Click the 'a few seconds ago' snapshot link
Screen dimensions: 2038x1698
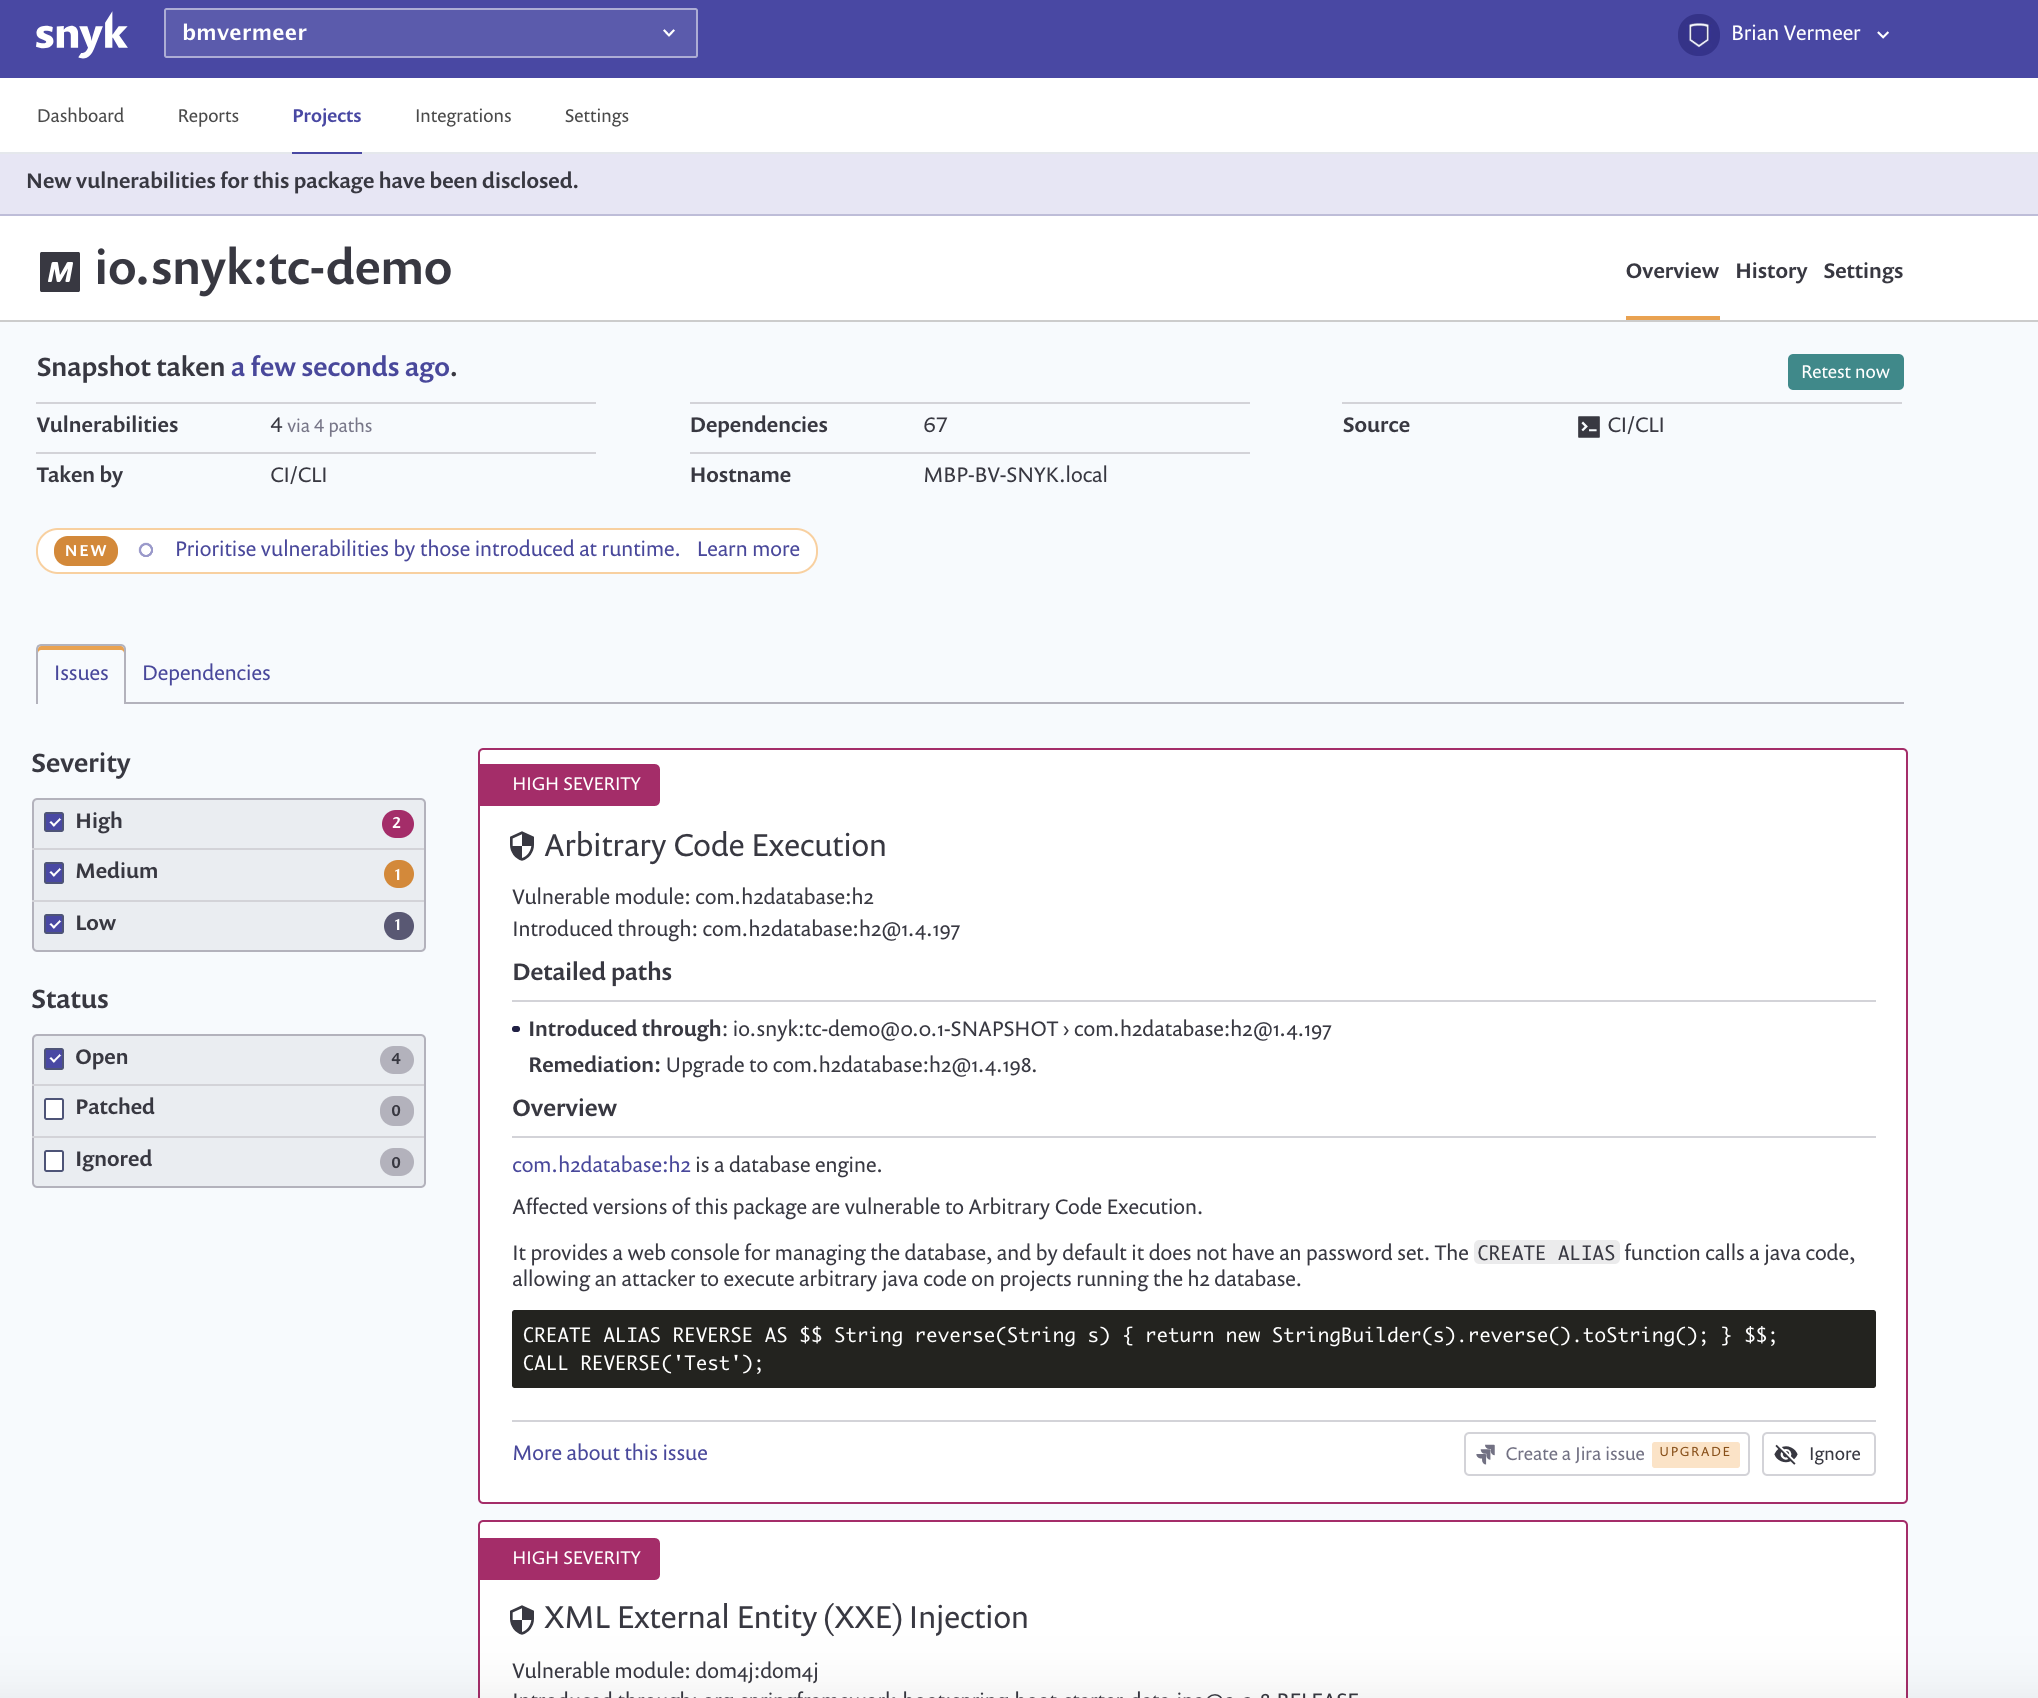[x=339, y=367]
